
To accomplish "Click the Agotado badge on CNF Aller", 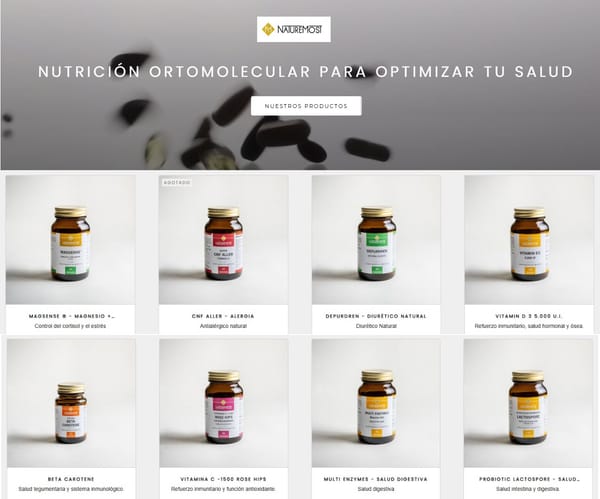I will 177,183.
